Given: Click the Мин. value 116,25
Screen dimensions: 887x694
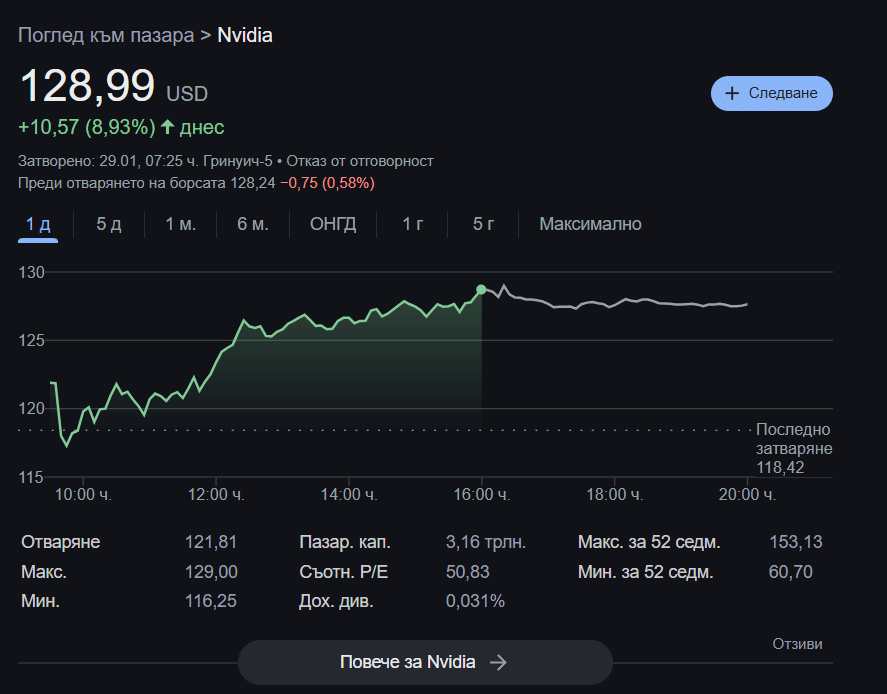Looking at the screenshot, I should (210, 601).
